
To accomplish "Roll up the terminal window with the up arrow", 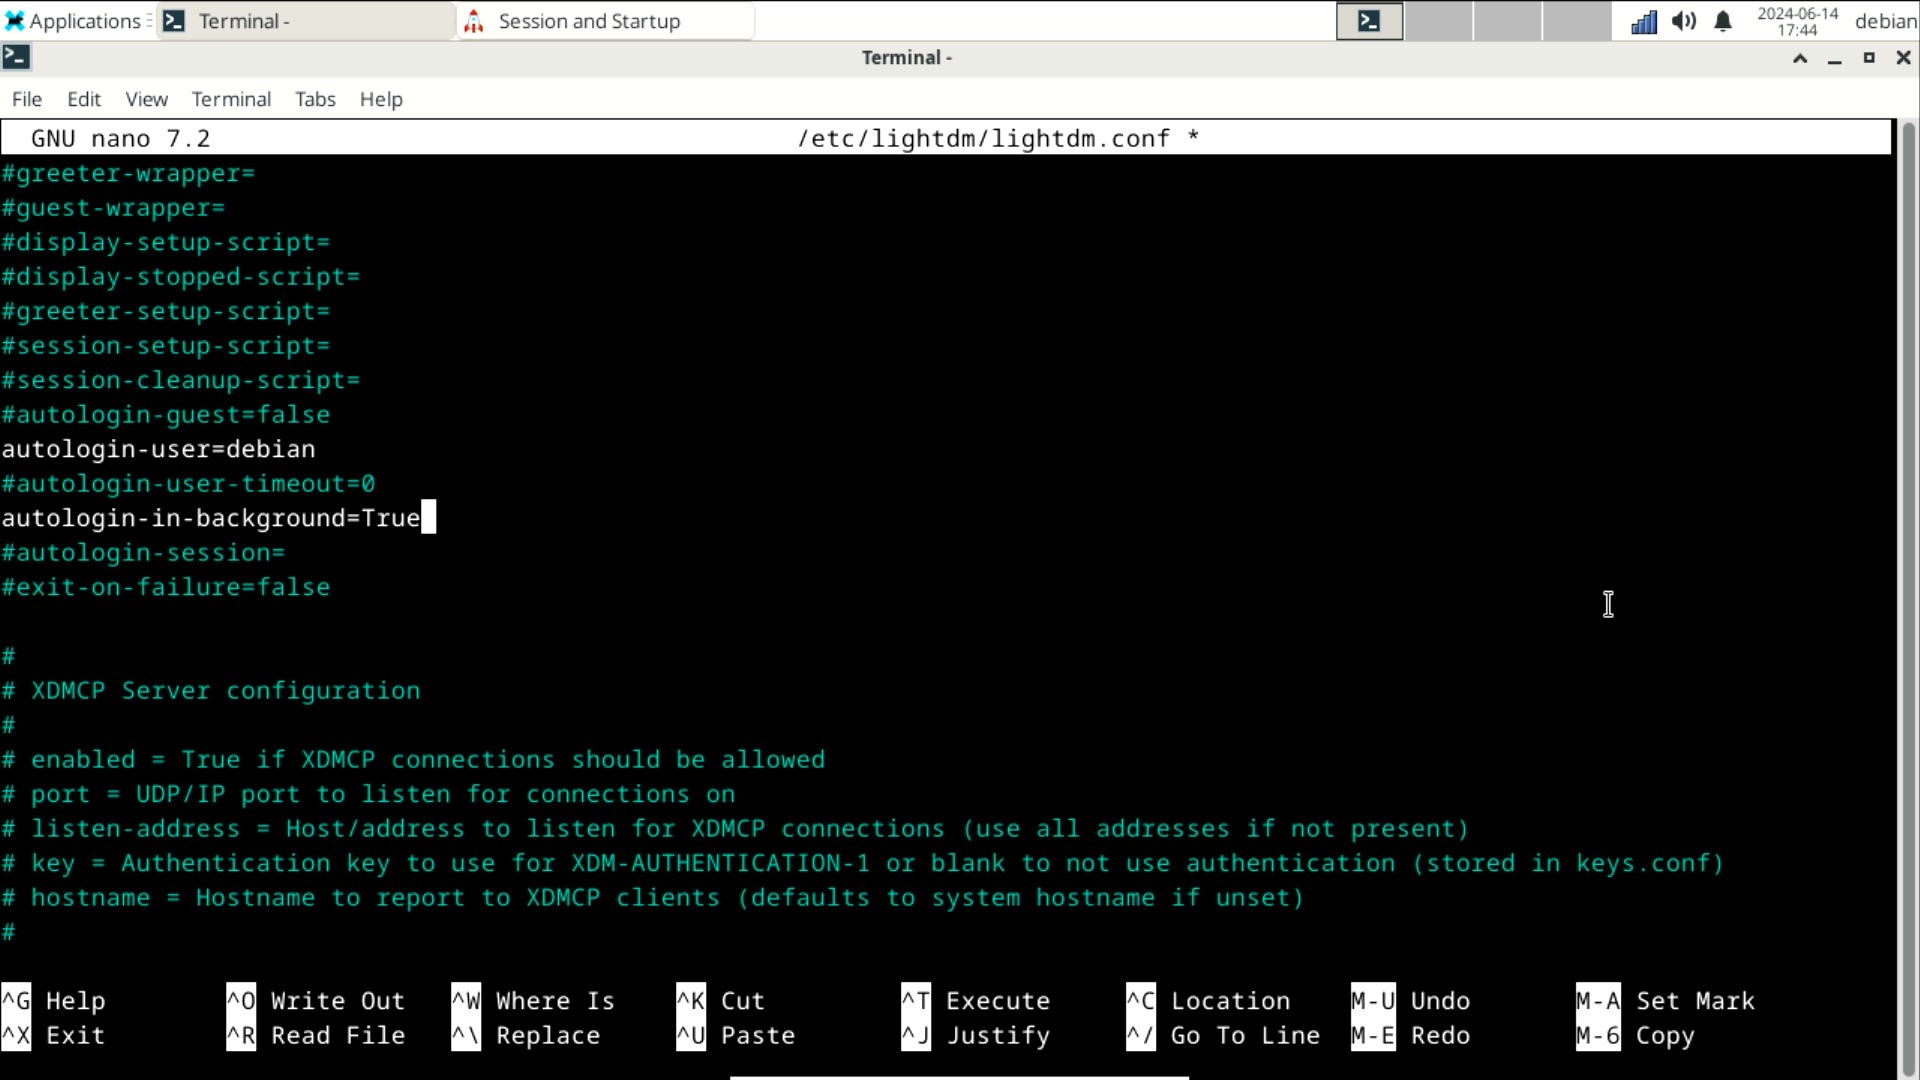I will click(1800, 58).
